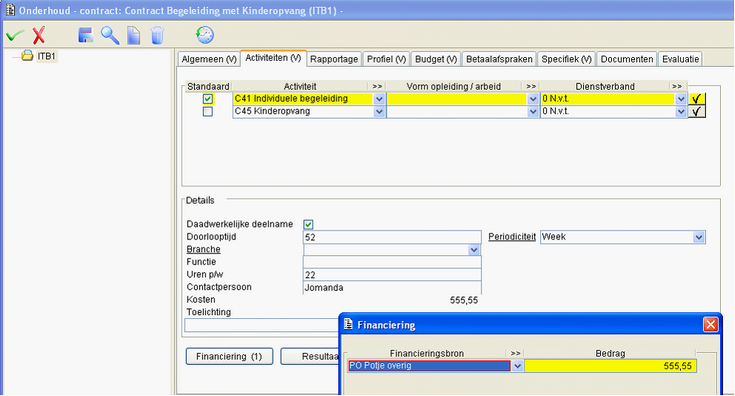Viewport: 735px width, 396px height.
Task: Click >> button next to Financieringsbron header
Action: (516, 353)
